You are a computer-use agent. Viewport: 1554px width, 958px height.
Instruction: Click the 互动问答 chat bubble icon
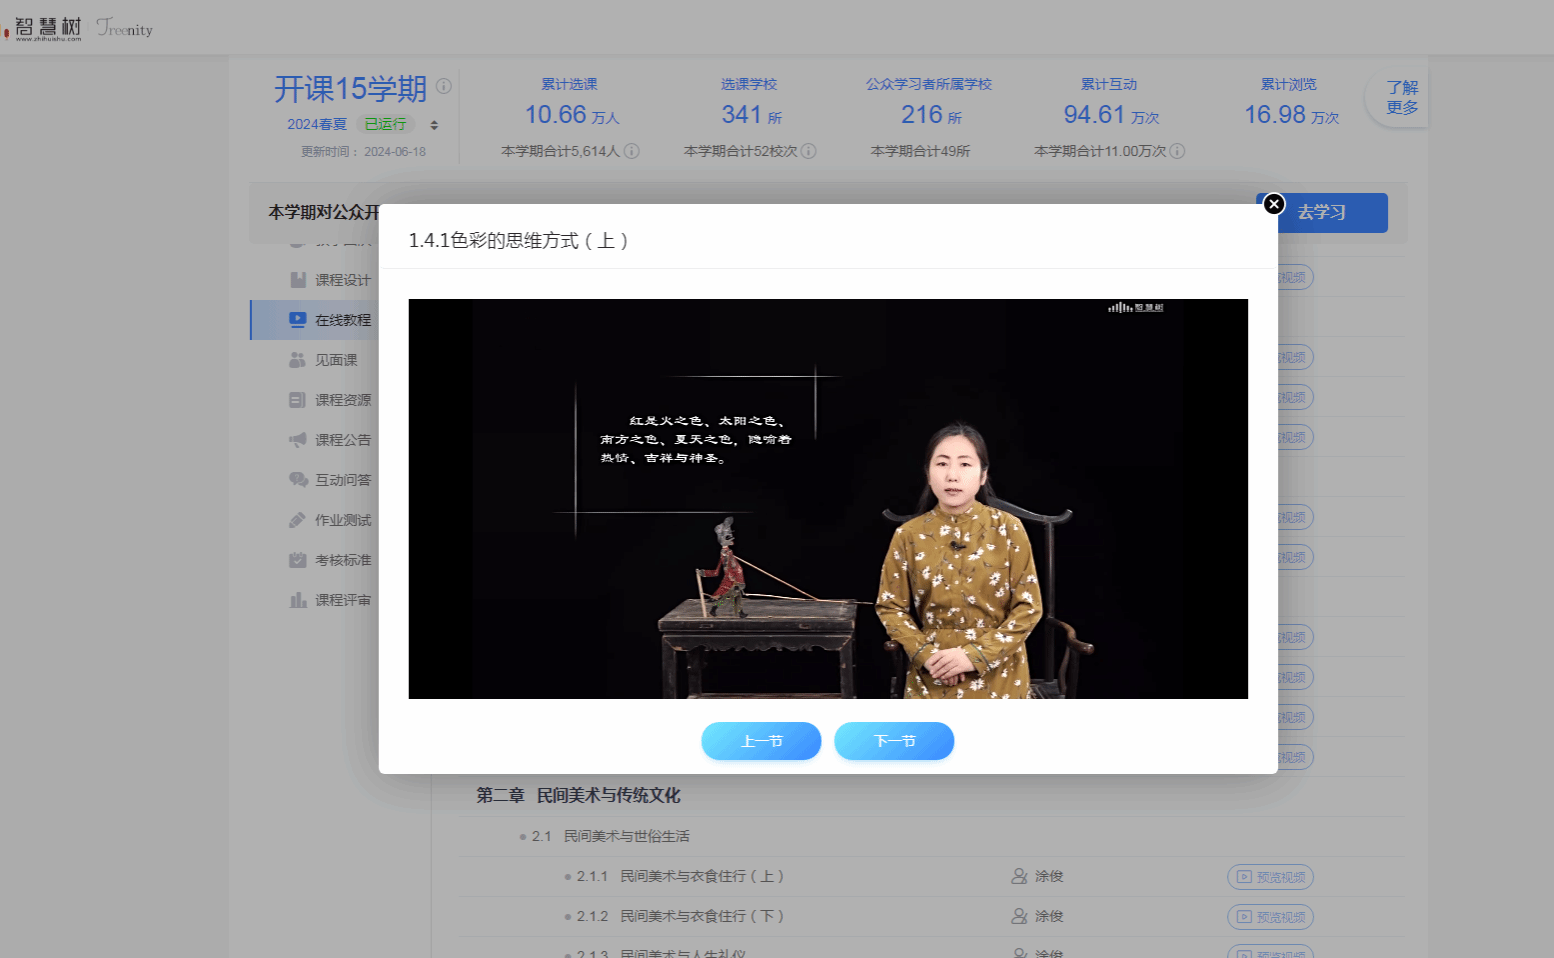pos(297,480)
